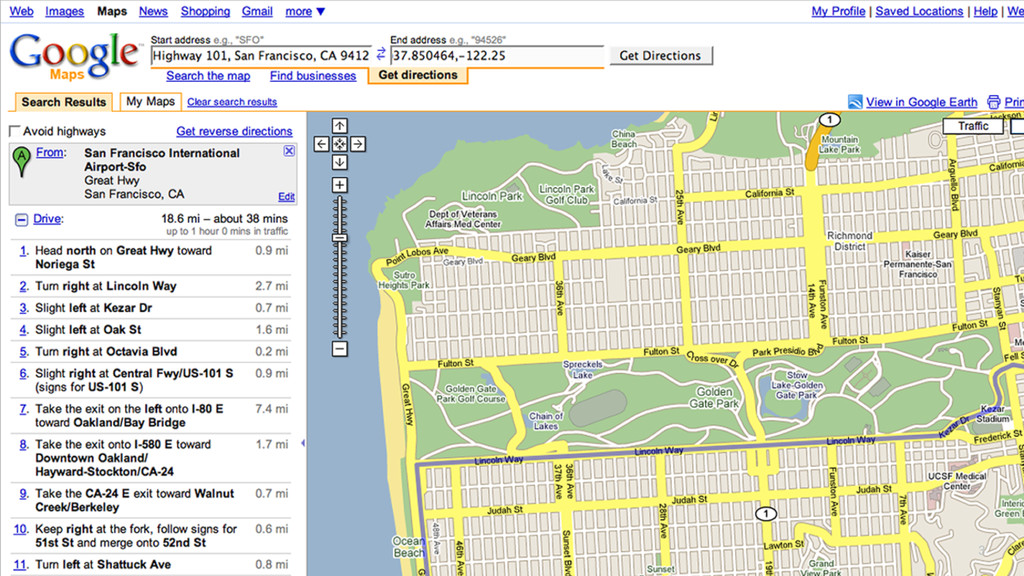This screenshot has width=1024, height=576.
Task: Click the green marker A pin
Action: [x=22, y=162]
